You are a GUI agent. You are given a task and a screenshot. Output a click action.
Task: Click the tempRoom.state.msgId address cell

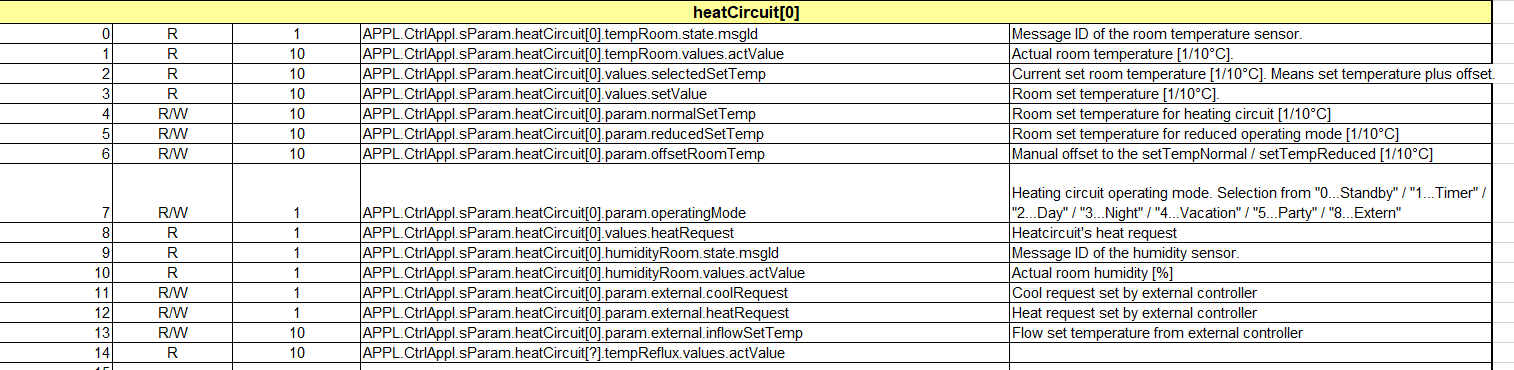[x=685, y=34]
